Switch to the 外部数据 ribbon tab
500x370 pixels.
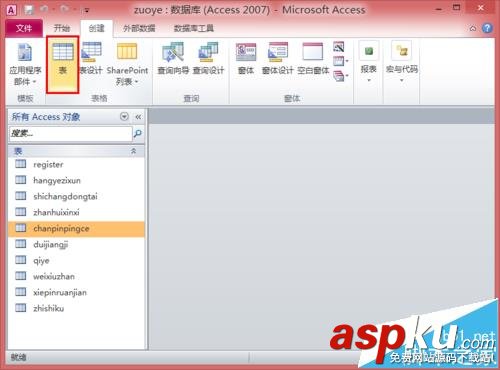coord(139,28)
